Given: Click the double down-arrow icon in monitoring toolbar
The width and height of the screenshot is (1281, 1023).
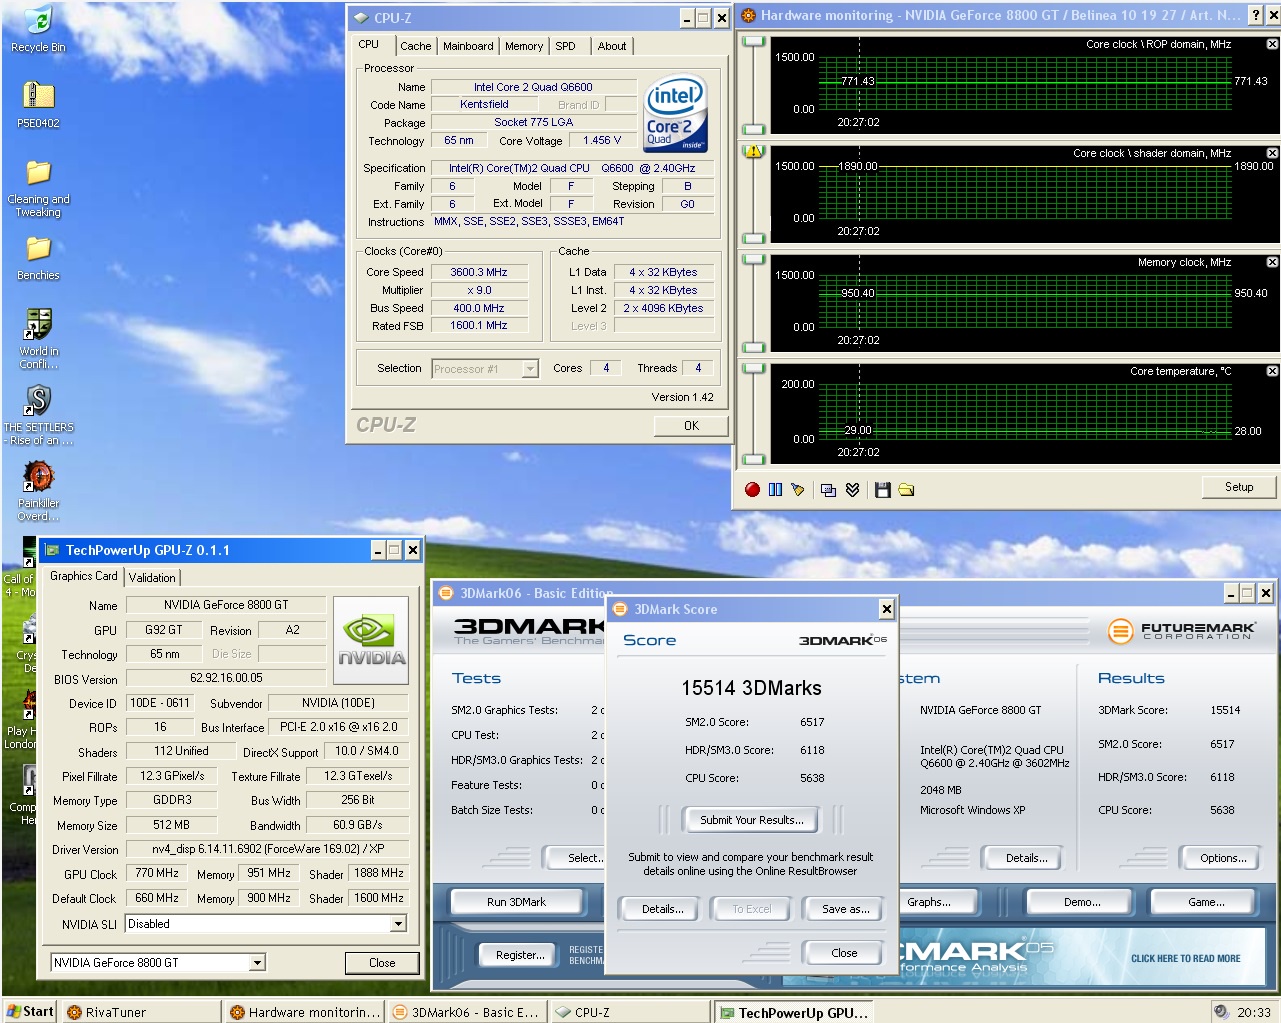Looking at the screenshot, I should click(x=852, y=489).
